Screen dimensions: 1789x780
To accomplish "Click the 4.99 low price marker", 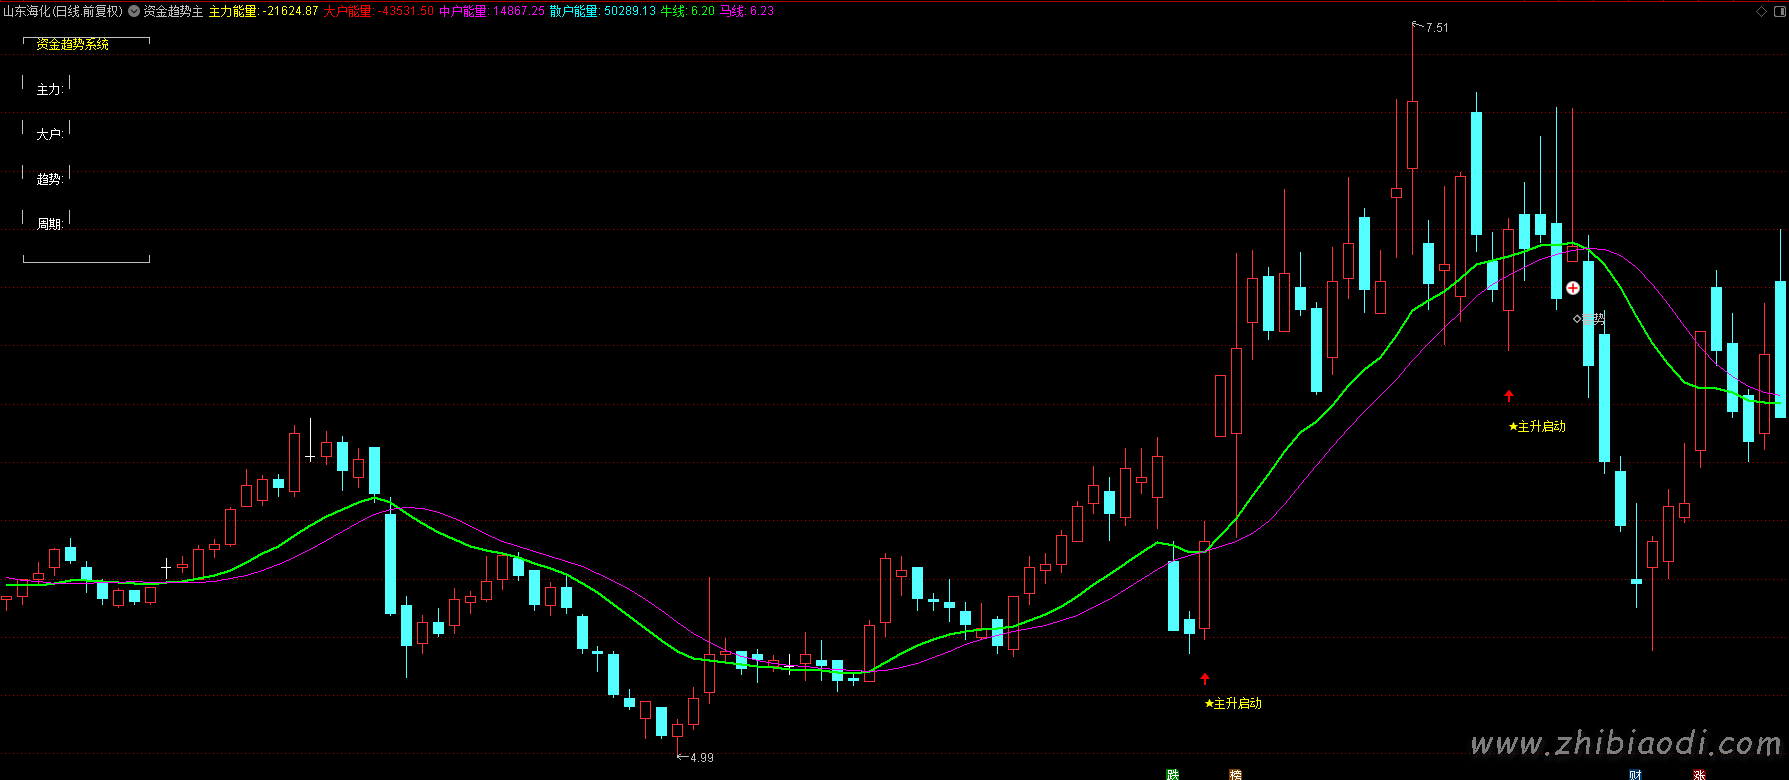I will pyautogui.click(x=701, y=758).
